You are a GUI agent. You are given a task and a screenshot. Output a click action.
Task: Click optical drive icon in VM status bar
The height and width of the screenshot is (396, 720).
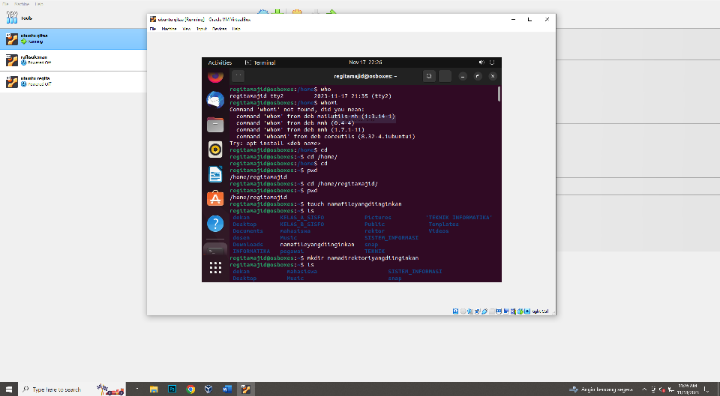(463, 311)
